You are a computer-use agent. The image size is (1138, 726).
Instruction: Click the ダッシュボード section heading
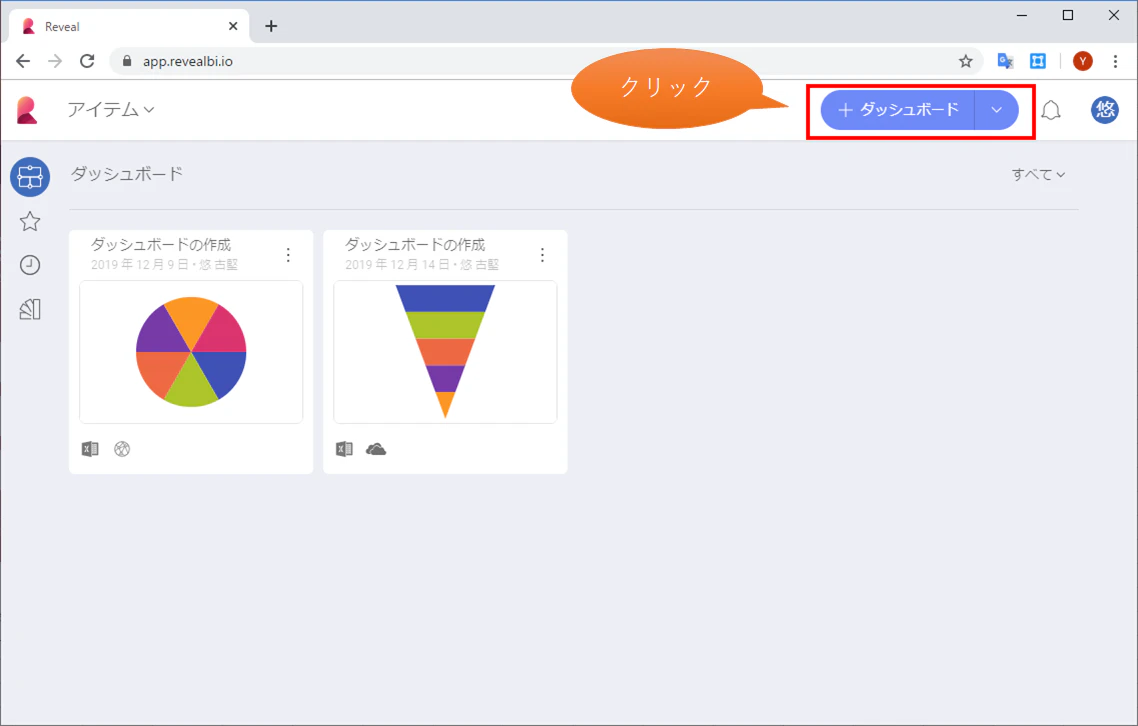(x=126, y=174)
